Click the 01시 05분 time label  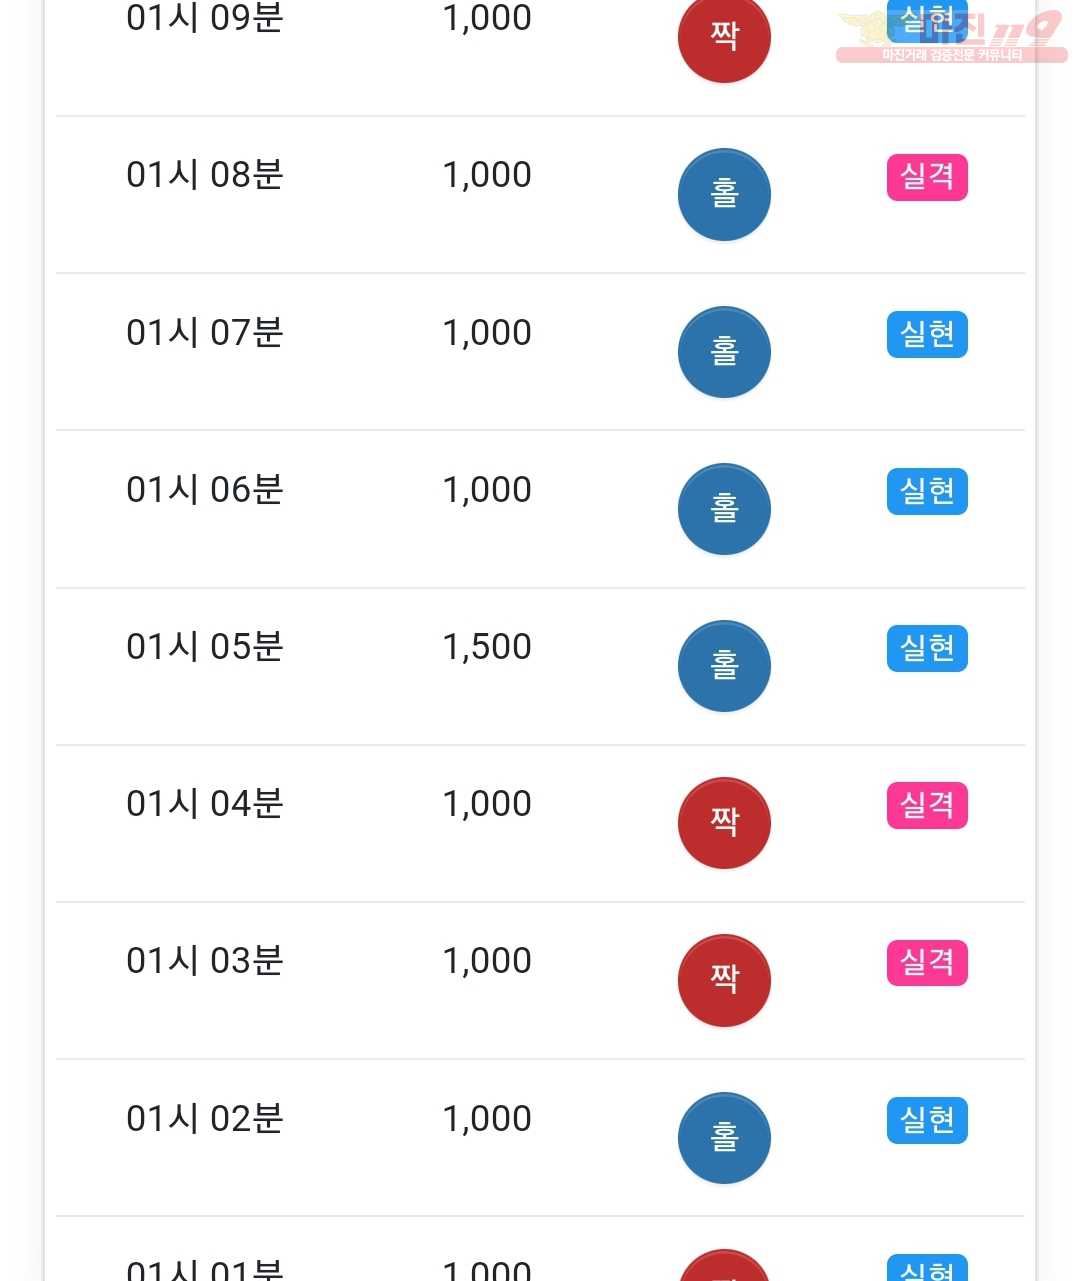point(205,647)
